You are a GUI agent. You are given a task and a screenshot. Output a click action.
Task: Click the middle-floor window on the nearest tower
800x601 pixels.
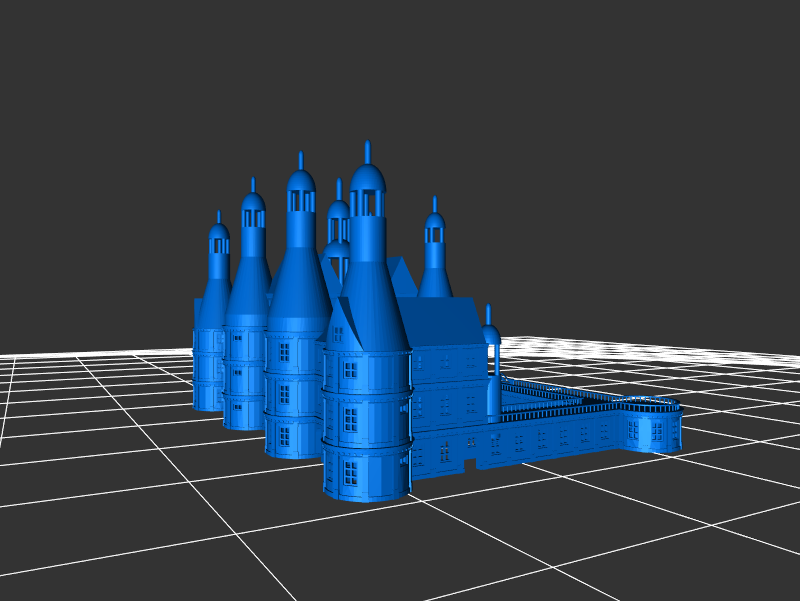tap(351, 420)
